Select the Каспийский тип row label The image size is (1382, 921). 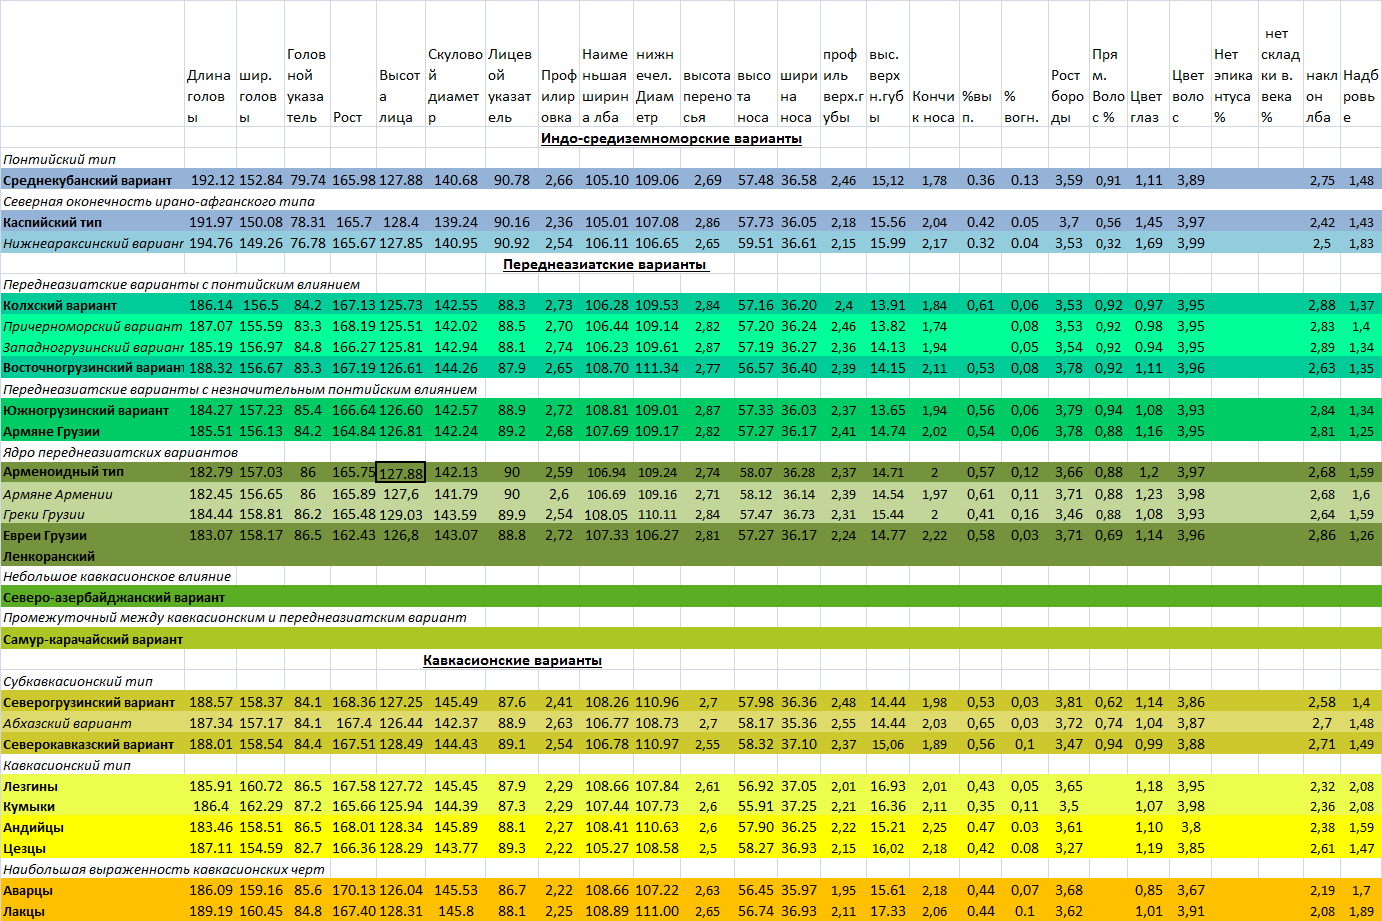[52, 222]
